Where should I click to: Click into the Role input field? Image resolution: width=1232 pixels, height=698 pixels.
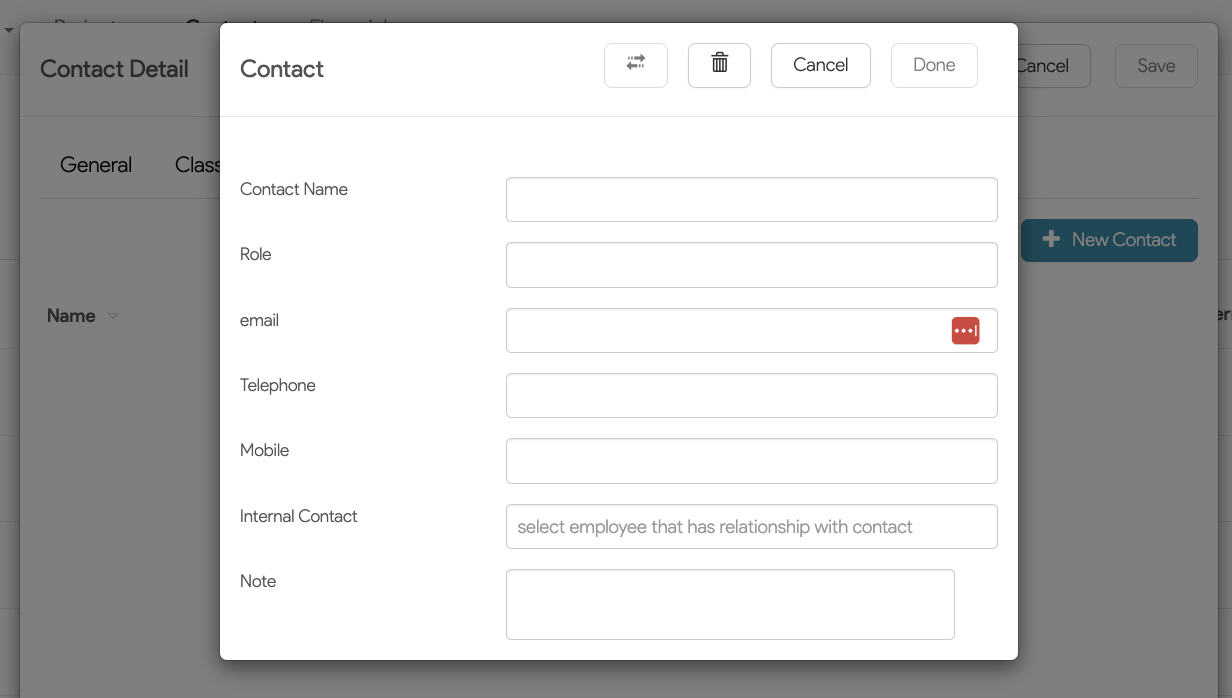point(751,265)
